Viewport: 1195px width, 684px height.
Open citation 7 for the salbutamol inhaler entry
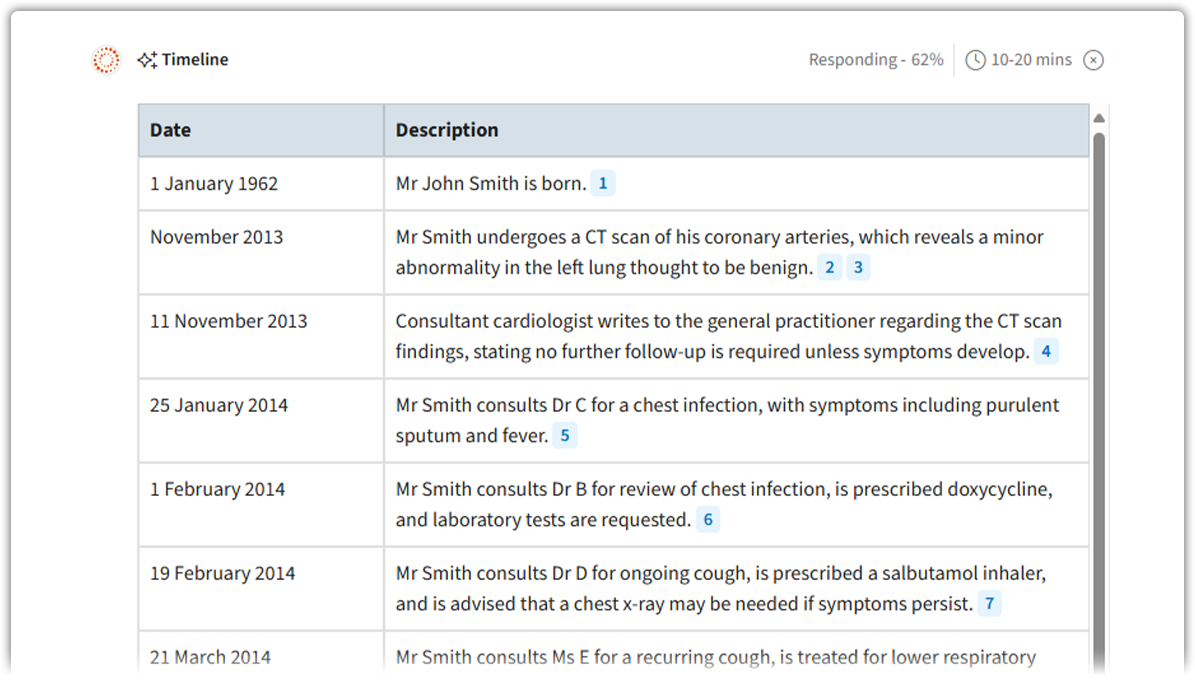point(989,604)
